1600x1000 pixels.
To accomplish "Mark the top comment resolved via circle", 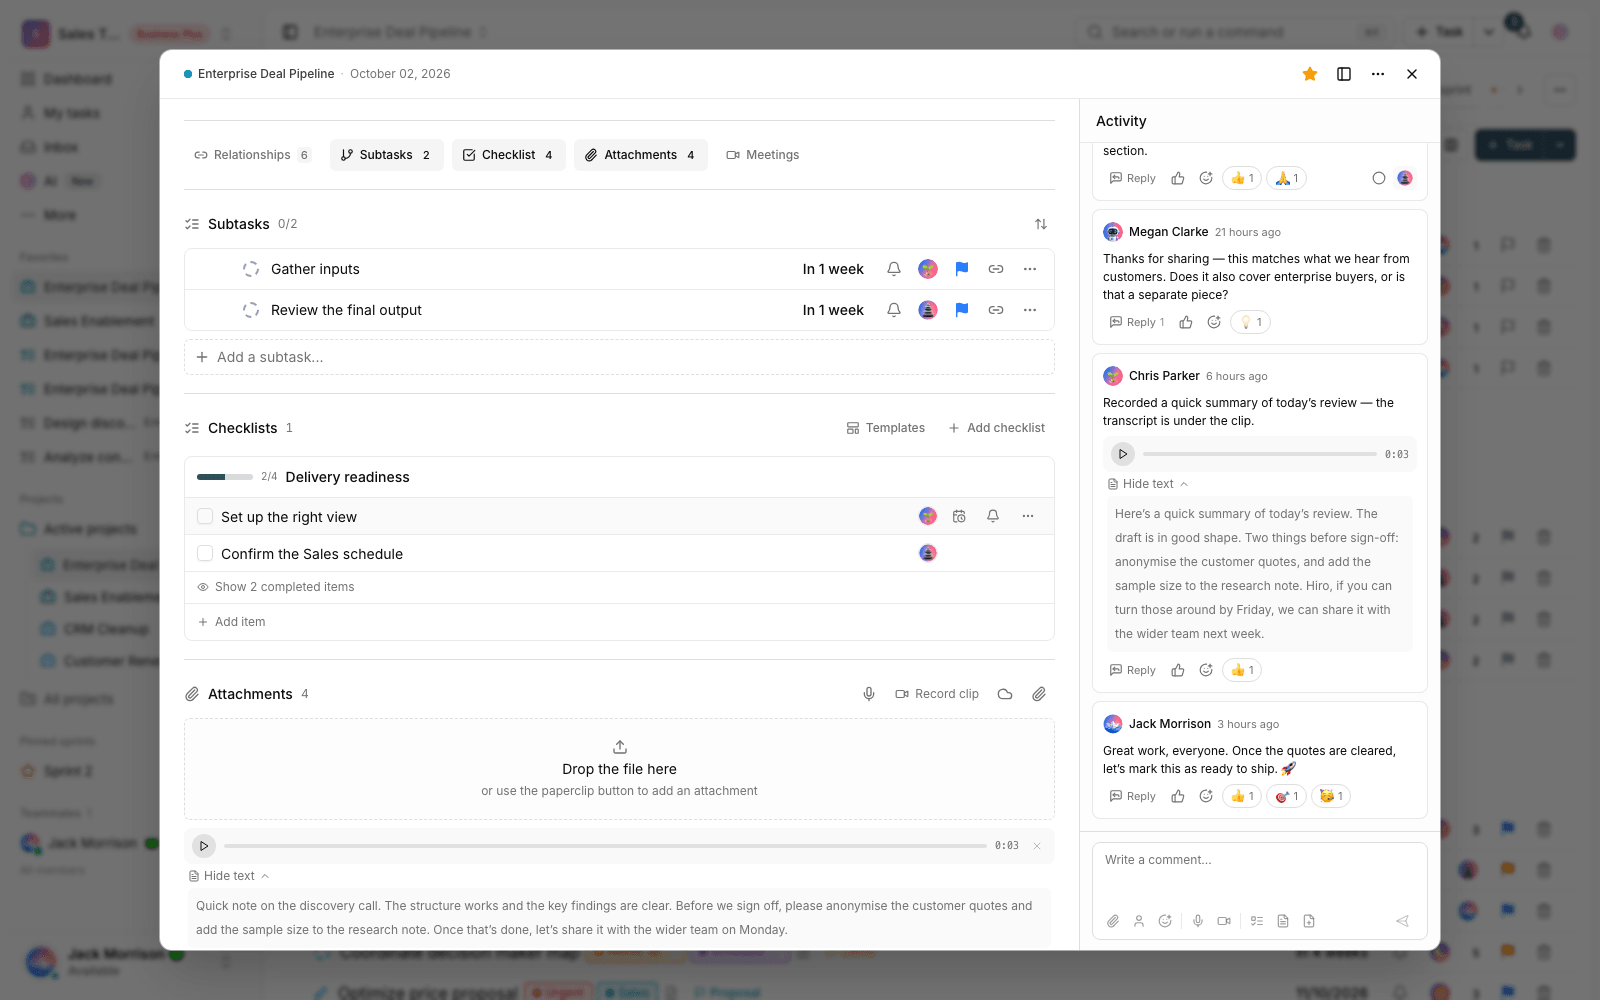I will coord(1379,178).
